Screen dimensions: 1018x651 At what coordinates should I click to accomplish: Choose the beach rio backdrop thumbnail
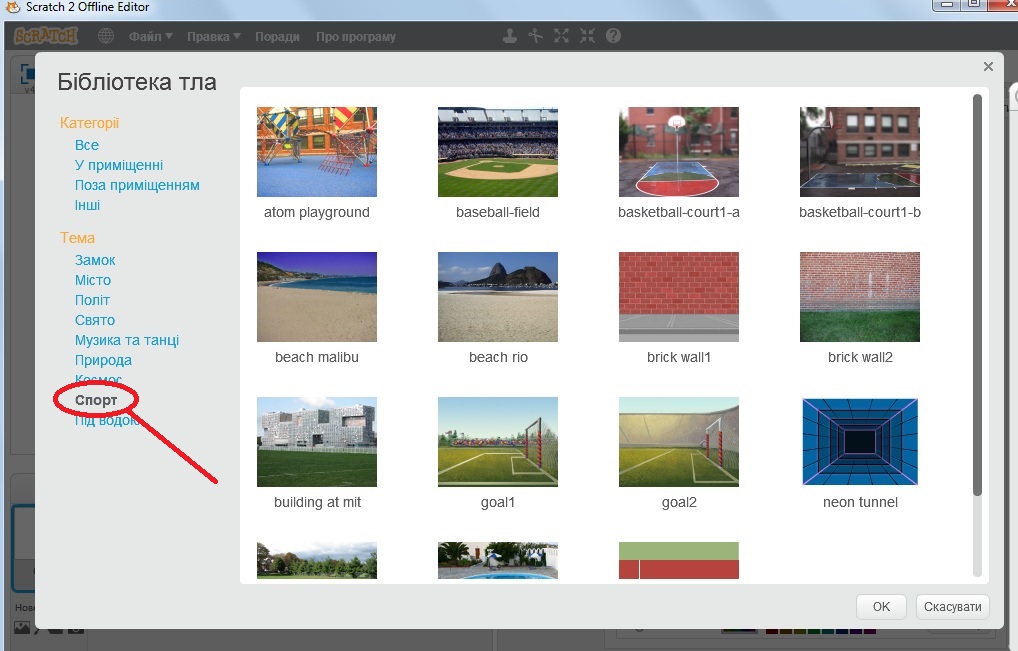point(498,297)
